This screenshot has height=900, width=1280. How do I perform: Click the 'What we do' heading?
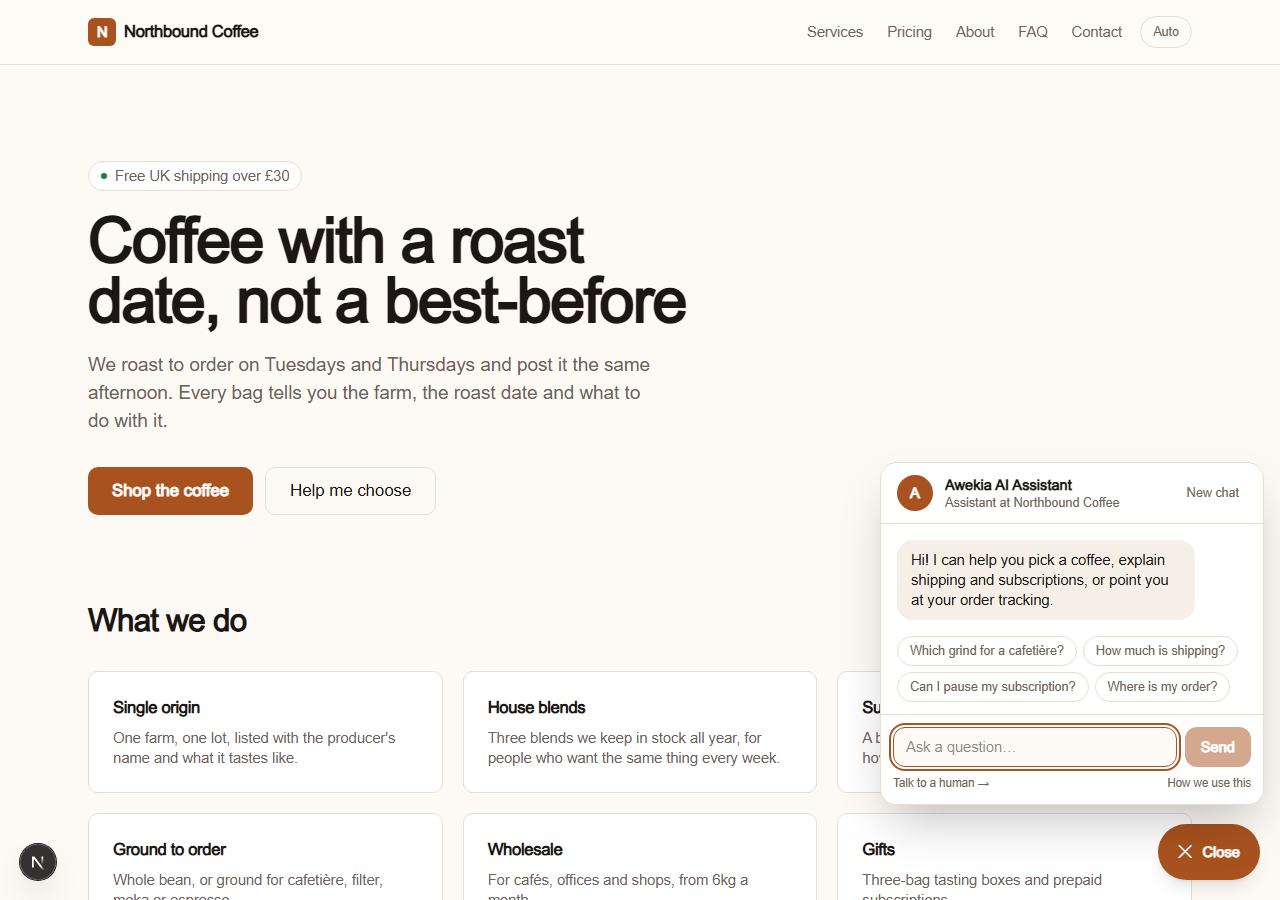167,620
